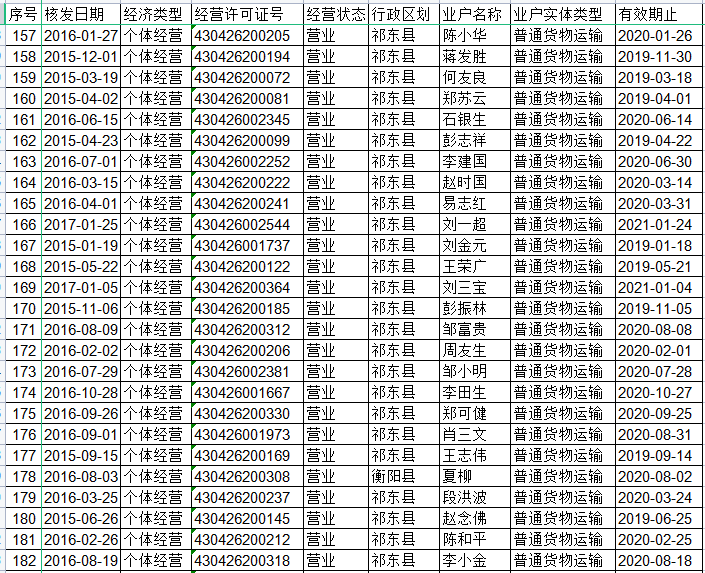Select expiry date 2019-06-25 cell
Image resolution: width=705 pixels, height=573 pixels.
click(654, 519)
